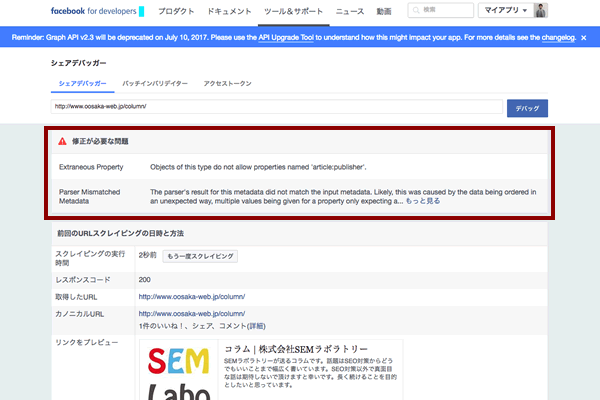Open the カノニカルURL link
Viewport: 600px width, 400px height.
pos(192,313)
